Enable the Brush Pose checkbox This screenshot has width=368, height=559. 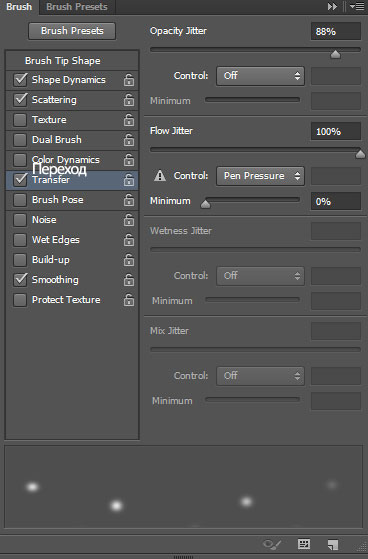[20, 200]
